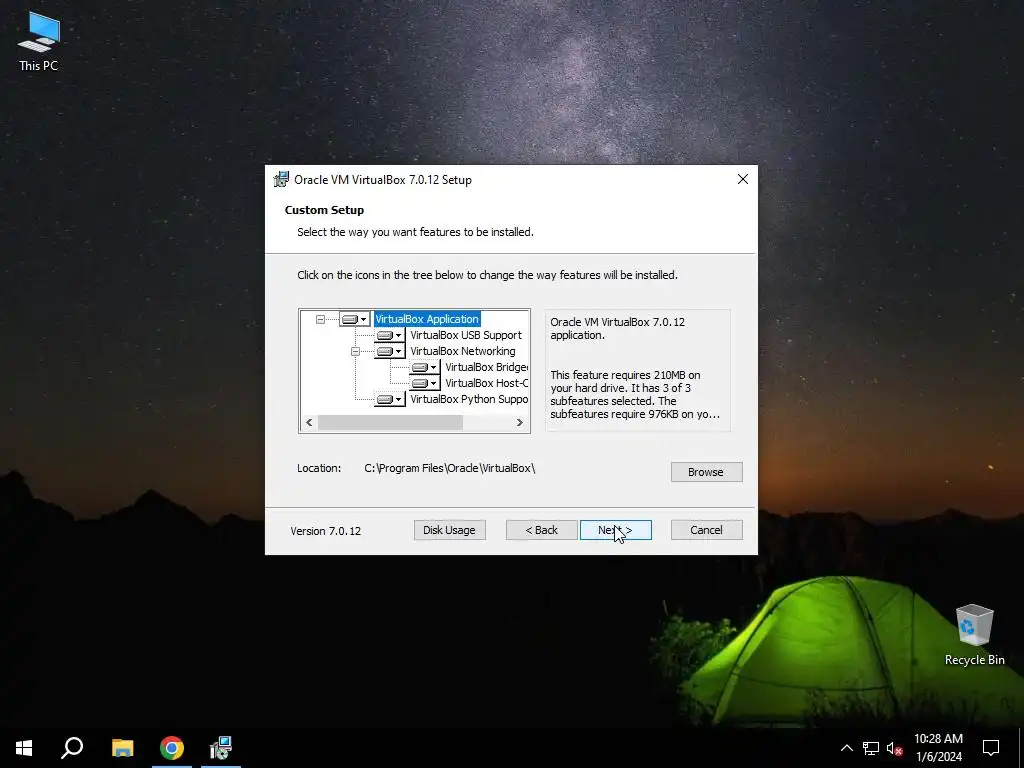Screen dimensions: 1024x768
Task: Open the clock showing 10:28 AM
Action: coord(938,748)
